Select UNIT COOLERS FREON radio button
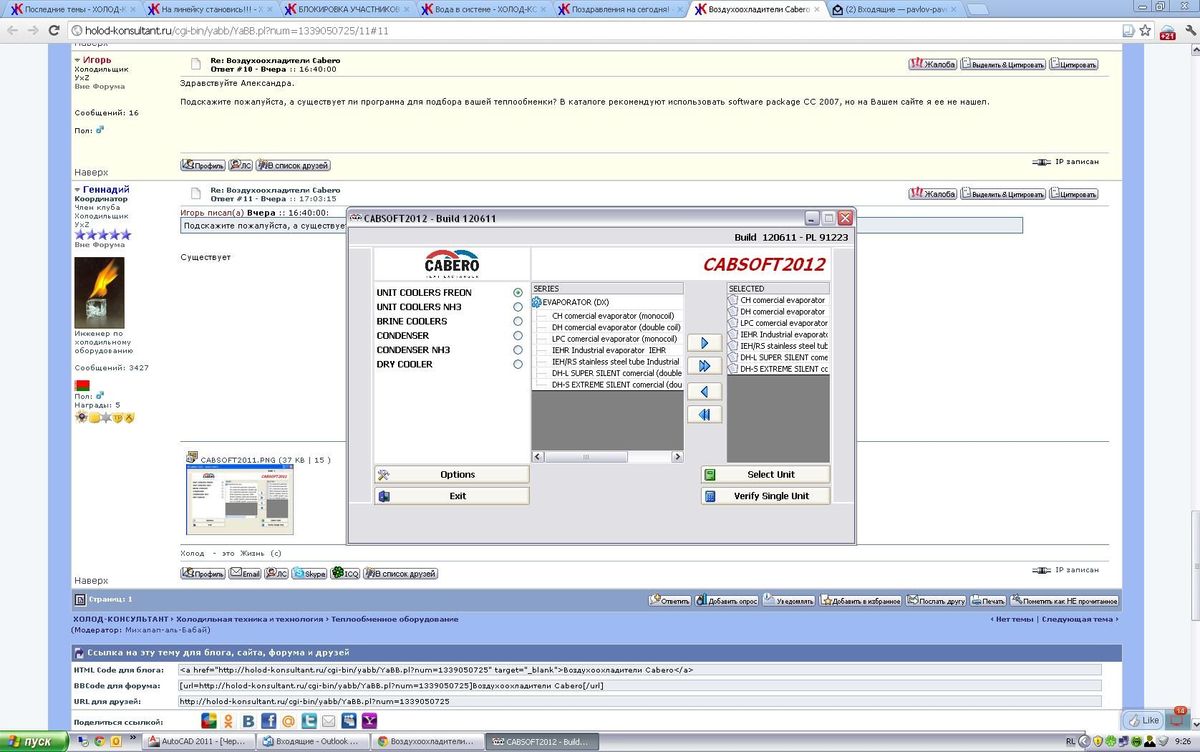 (518, 293)
